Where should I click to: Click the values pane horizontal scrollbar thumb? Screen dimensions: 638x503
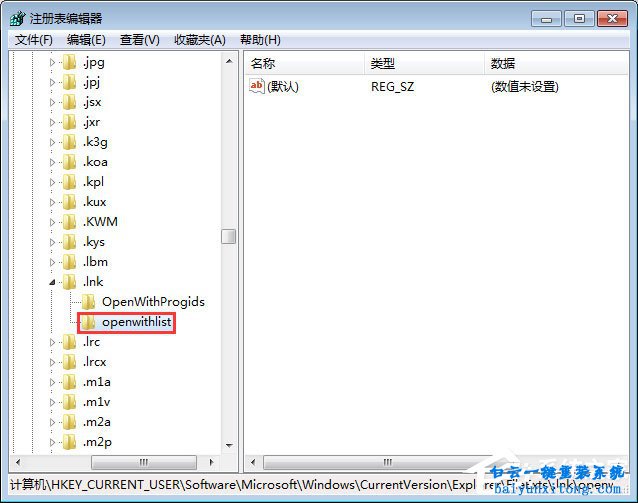pos(387,462)
